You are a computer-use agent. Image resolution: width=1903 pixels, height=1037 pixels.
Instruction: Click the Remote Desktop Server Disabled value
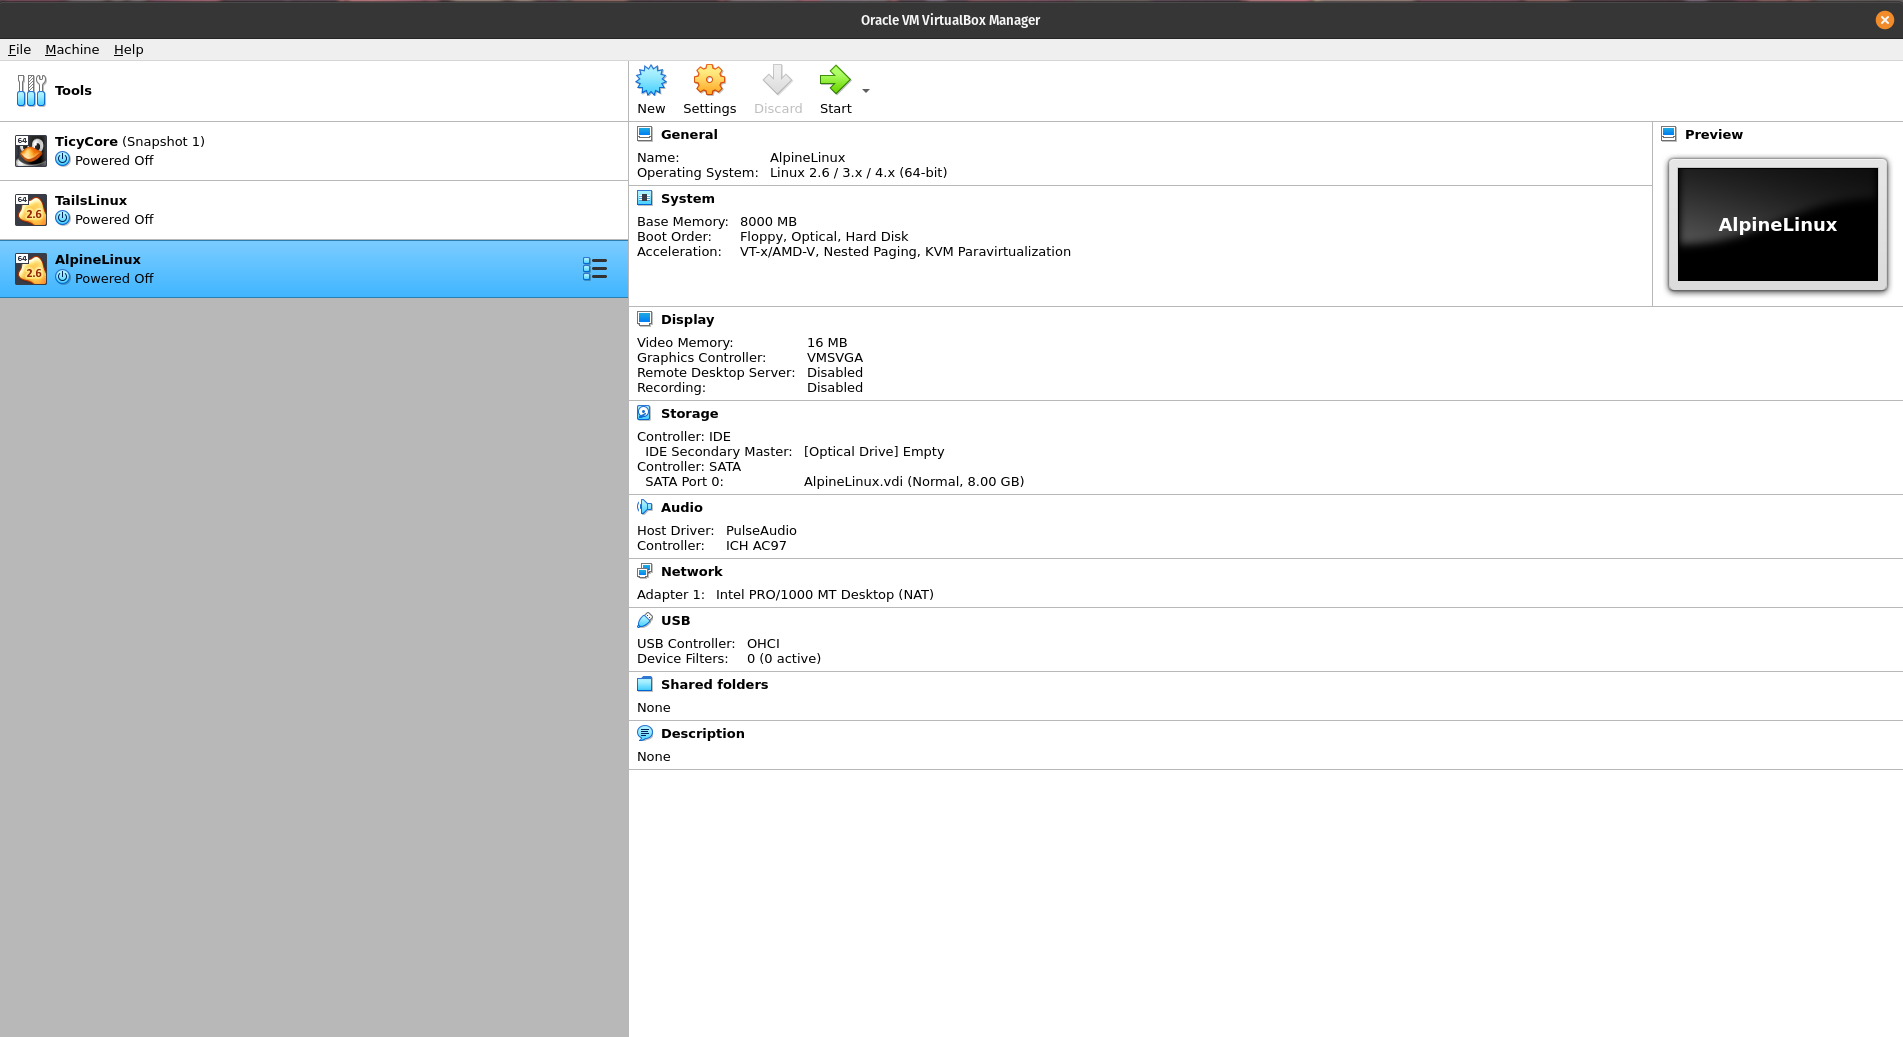point(835,372)
